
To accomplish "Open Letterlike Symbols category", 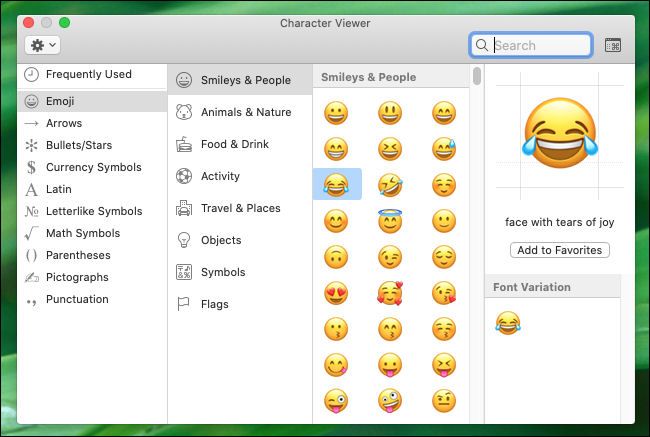I will pos(92,211).
